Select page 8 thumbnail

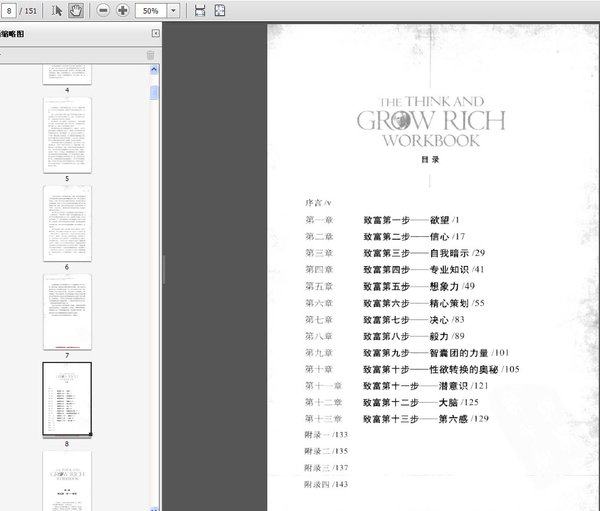coord(67,399)
